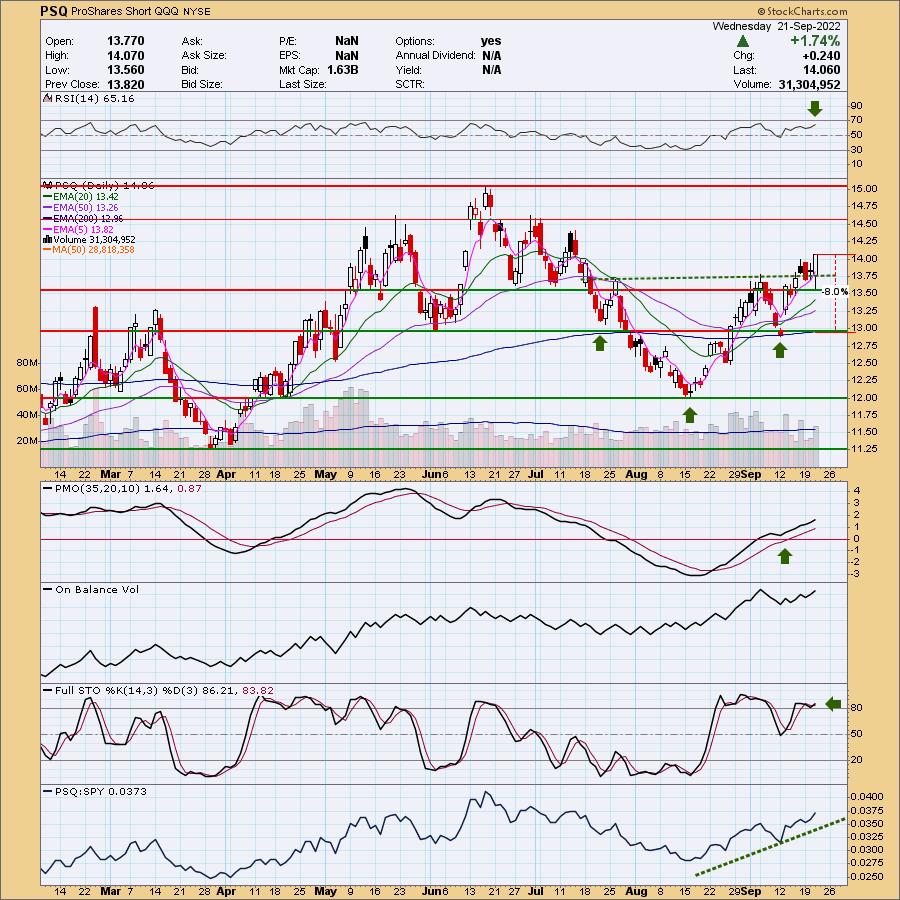Click the 'Last Size:' label
Viewport: 900px width, 900px height.
point(302,84)
